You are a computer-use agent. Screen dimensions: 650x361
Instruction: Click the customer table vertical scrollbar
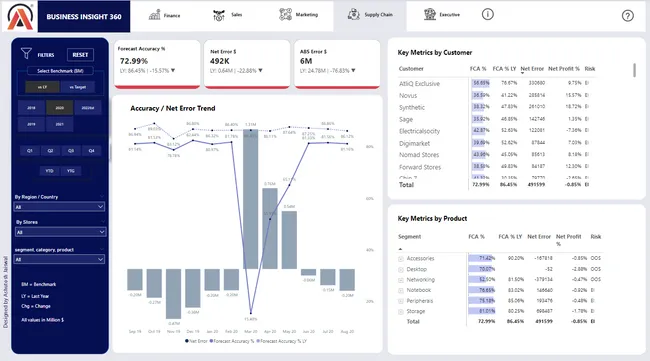tap(634, 70)
